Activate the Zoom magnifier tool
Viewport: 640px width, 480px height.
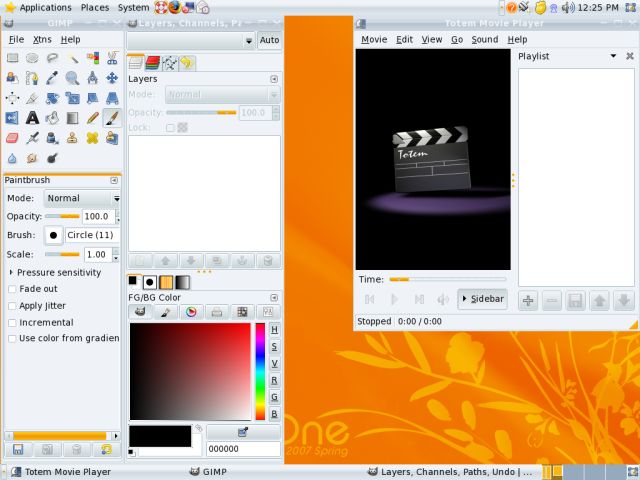pos(72,78)
